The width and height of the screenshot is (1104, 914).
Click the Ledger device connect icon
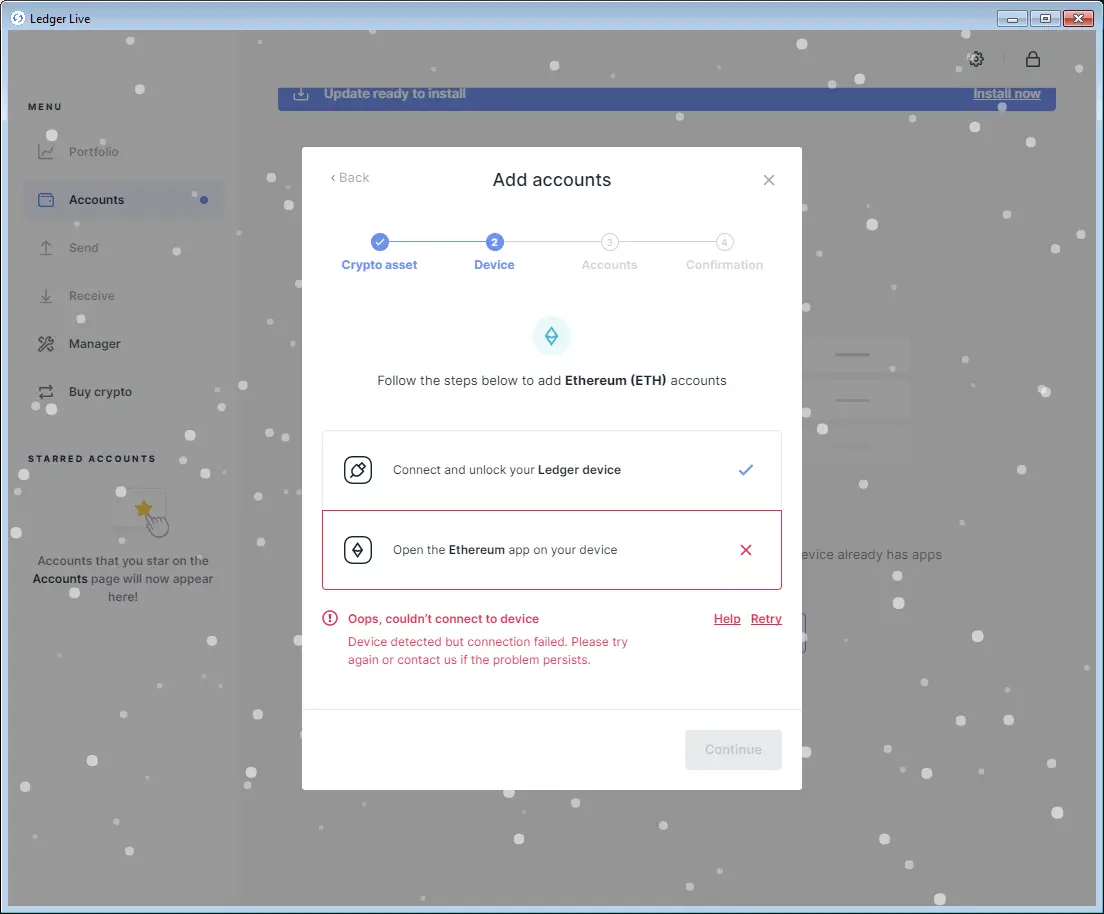[x=358, y=470]
